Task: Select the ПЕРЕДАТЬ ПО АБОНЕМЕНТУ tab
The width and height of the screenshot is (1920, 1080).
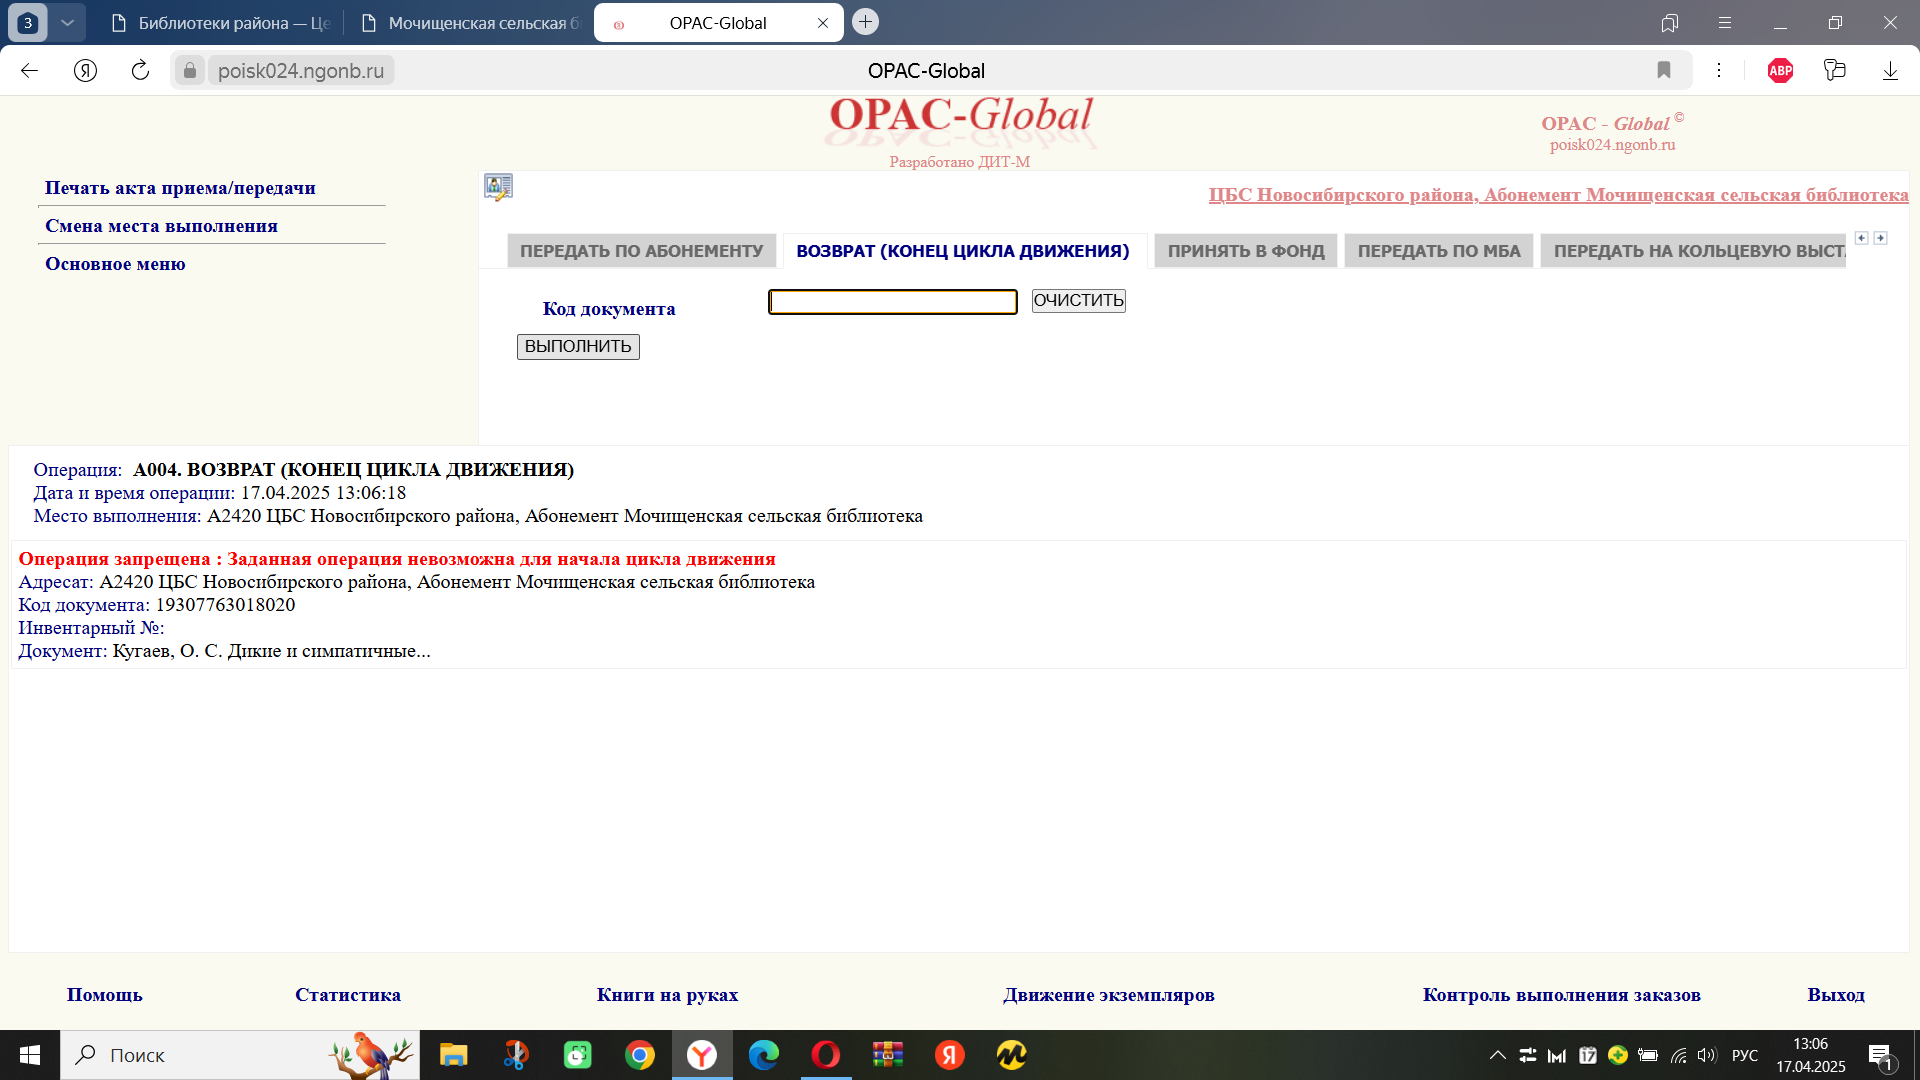Action: coord(641,251)
